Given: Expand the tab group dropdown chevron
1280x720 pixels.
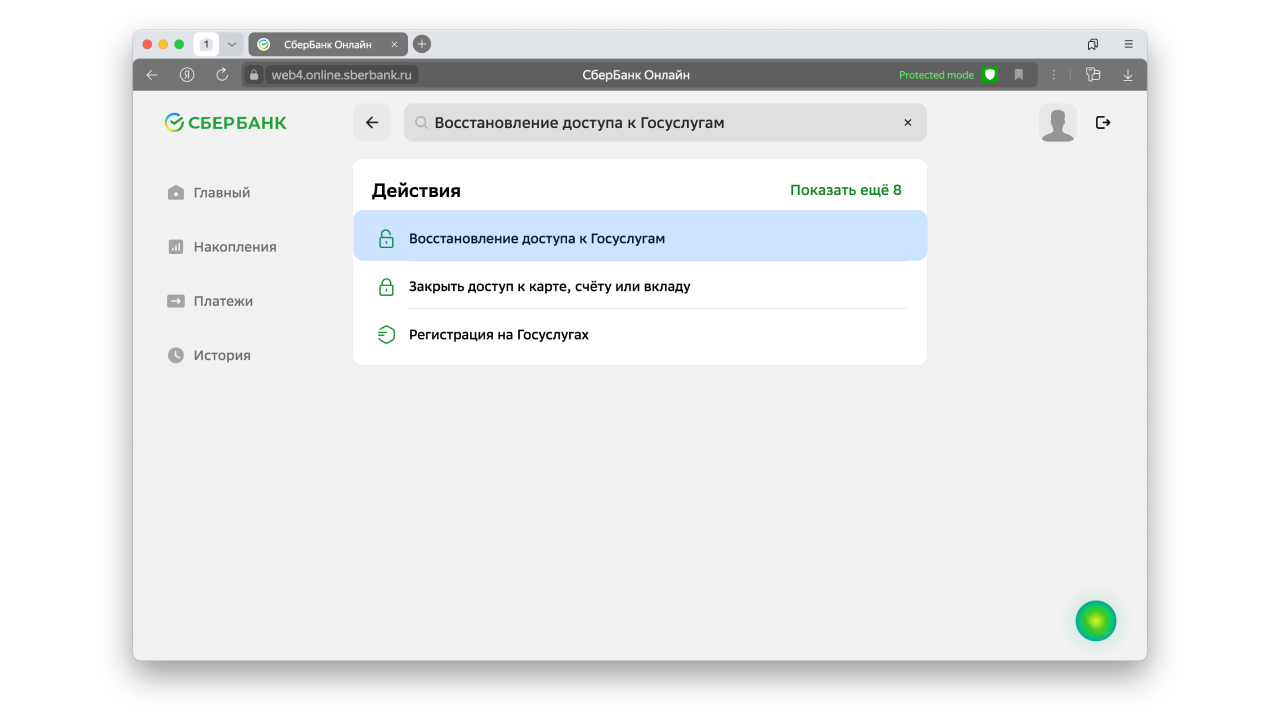Looking at the screenshot, I should click(x=232, y=45).
